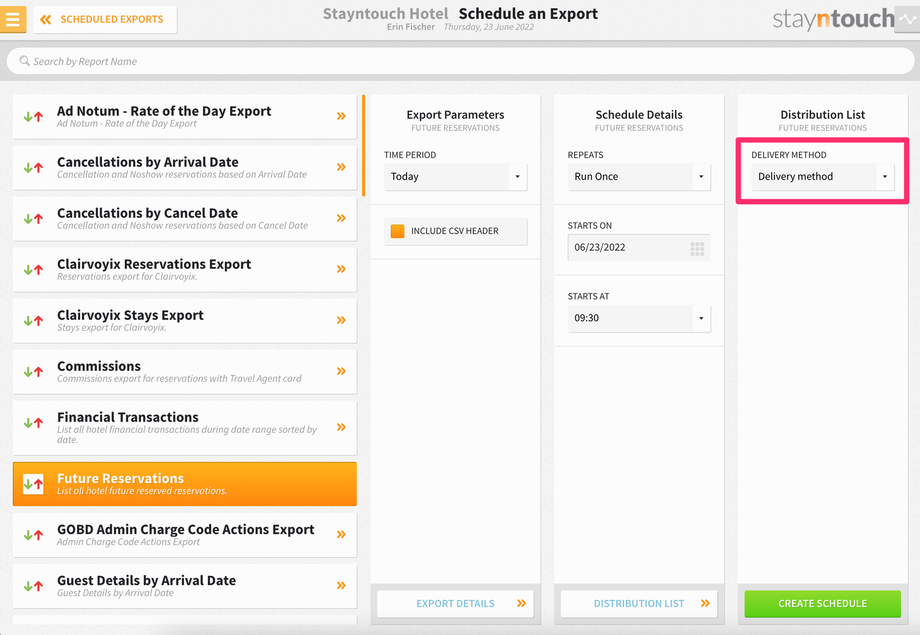Click double chevron on Clairvoyix Stays Export
The width and height of the screenshot is (920, 635).
[x=341, y=320]
